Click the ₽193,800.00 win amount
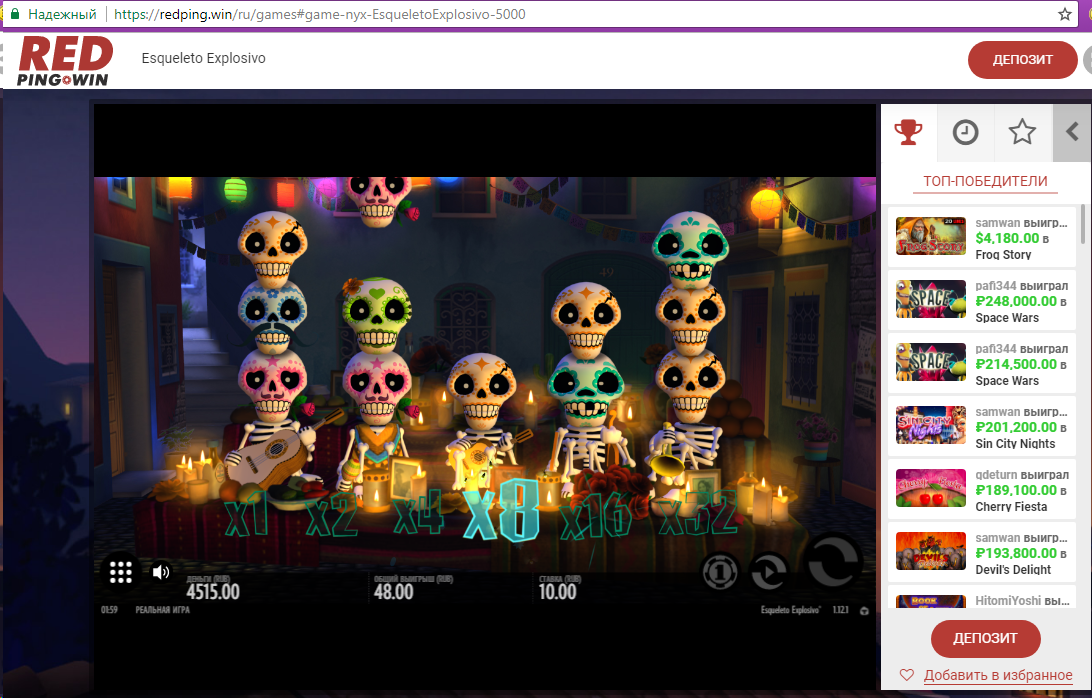Image resolution: width=1092 pixels, height=698 pixels. coord(1016,553)
